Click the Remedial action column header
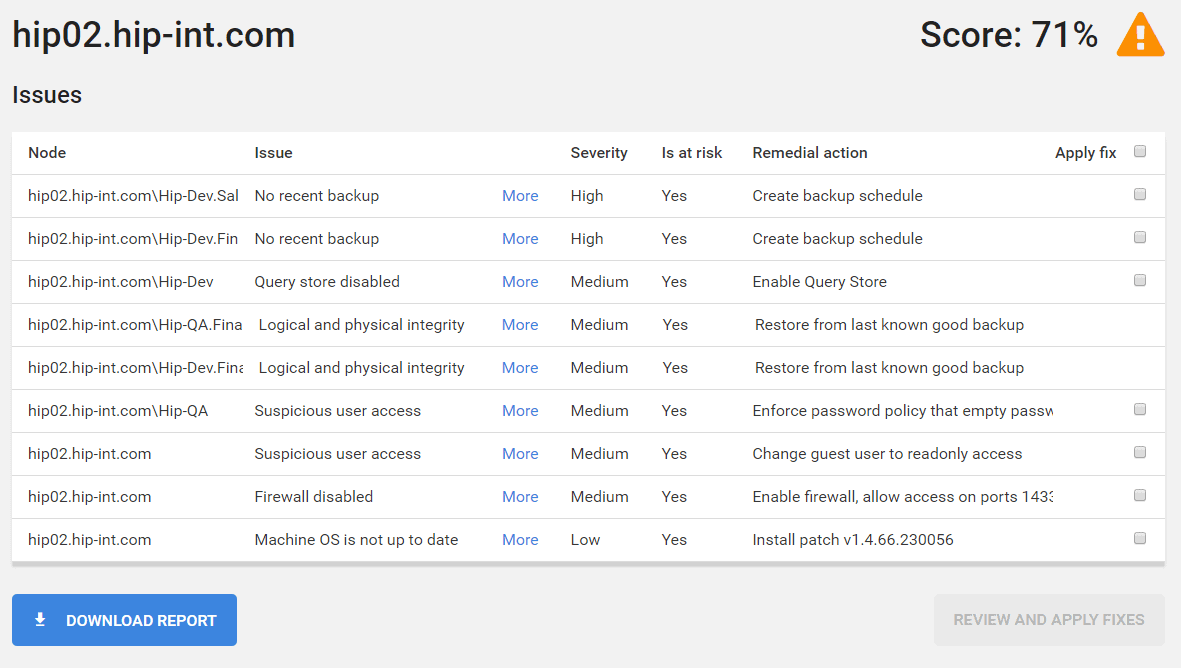This screenshot has width=1181, height=668. pyautogui.click(x=809, y=153)
